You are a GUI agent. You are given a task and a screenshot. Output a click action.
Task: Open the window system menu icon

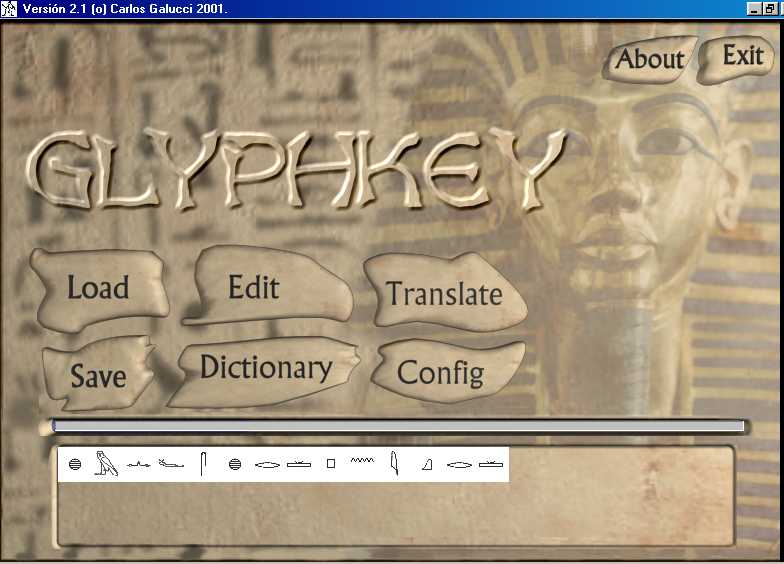[8, 8]
